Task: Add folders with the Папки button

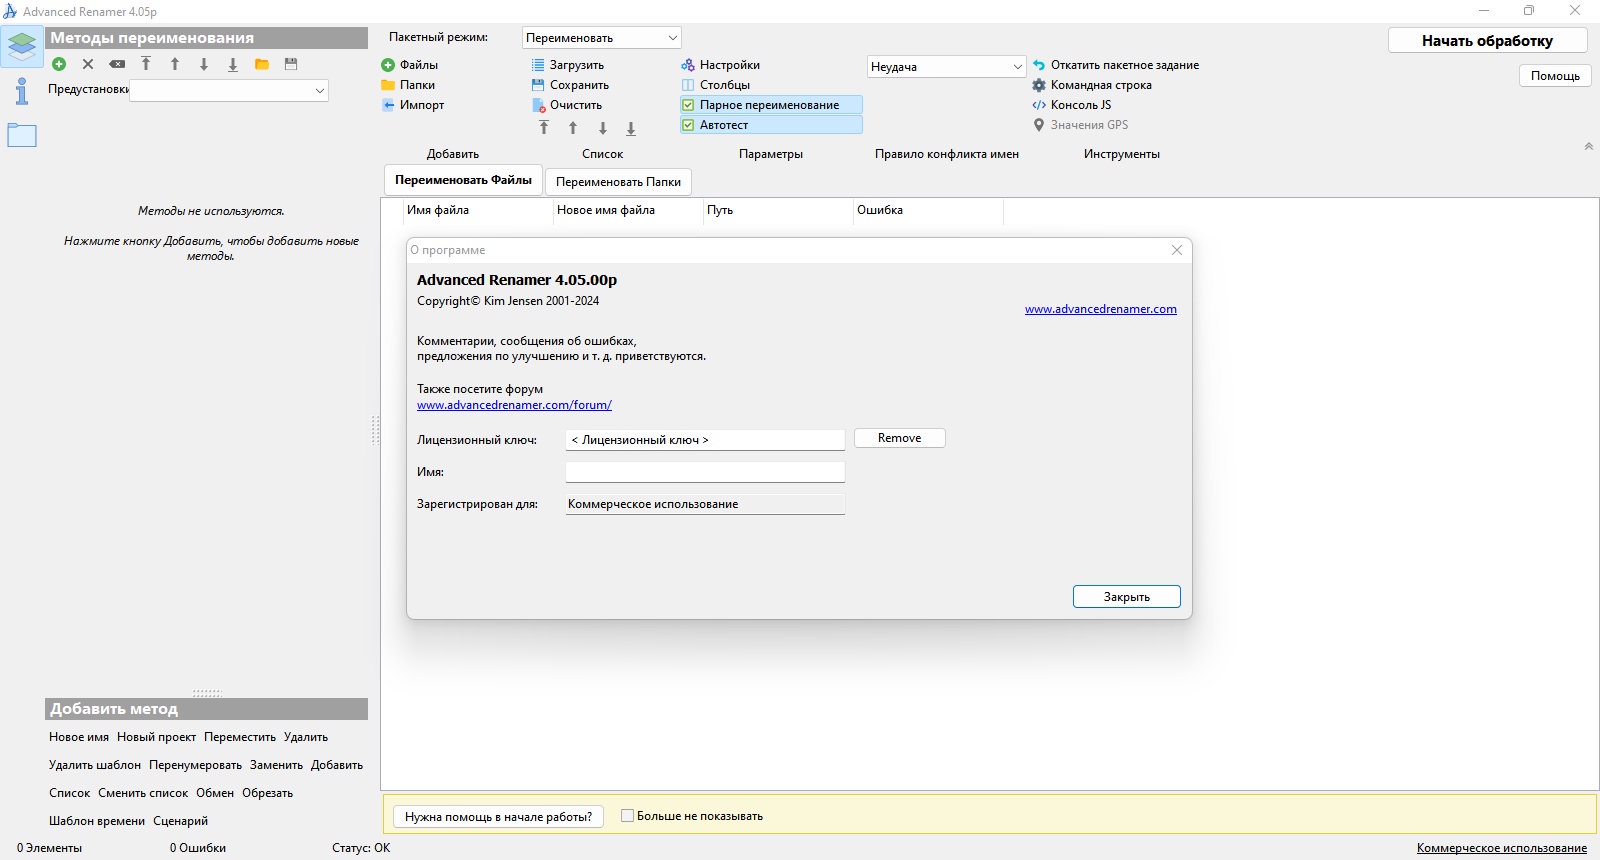Action: (x=408, y=85)
